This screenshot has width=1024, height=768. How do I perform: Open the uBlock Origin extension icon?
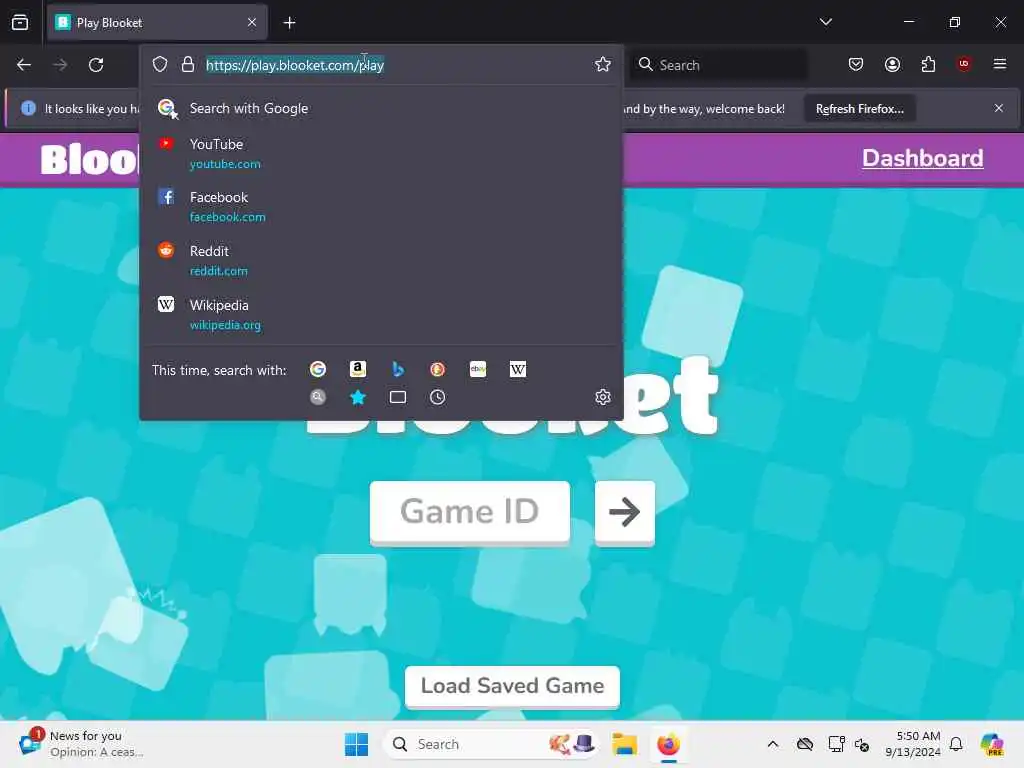(x=964, y=63)
